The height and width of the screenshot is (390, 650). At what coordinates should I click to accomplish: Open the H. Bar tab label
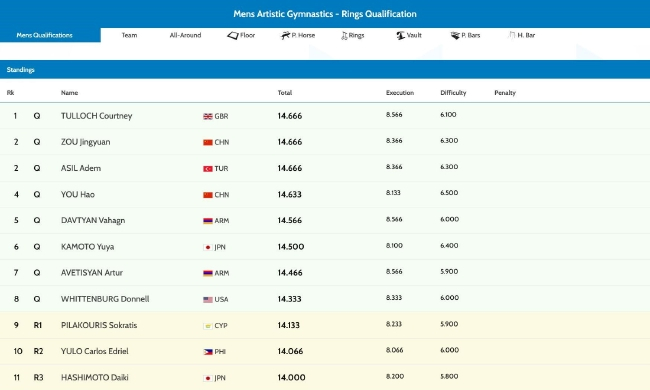click(526, 35)
